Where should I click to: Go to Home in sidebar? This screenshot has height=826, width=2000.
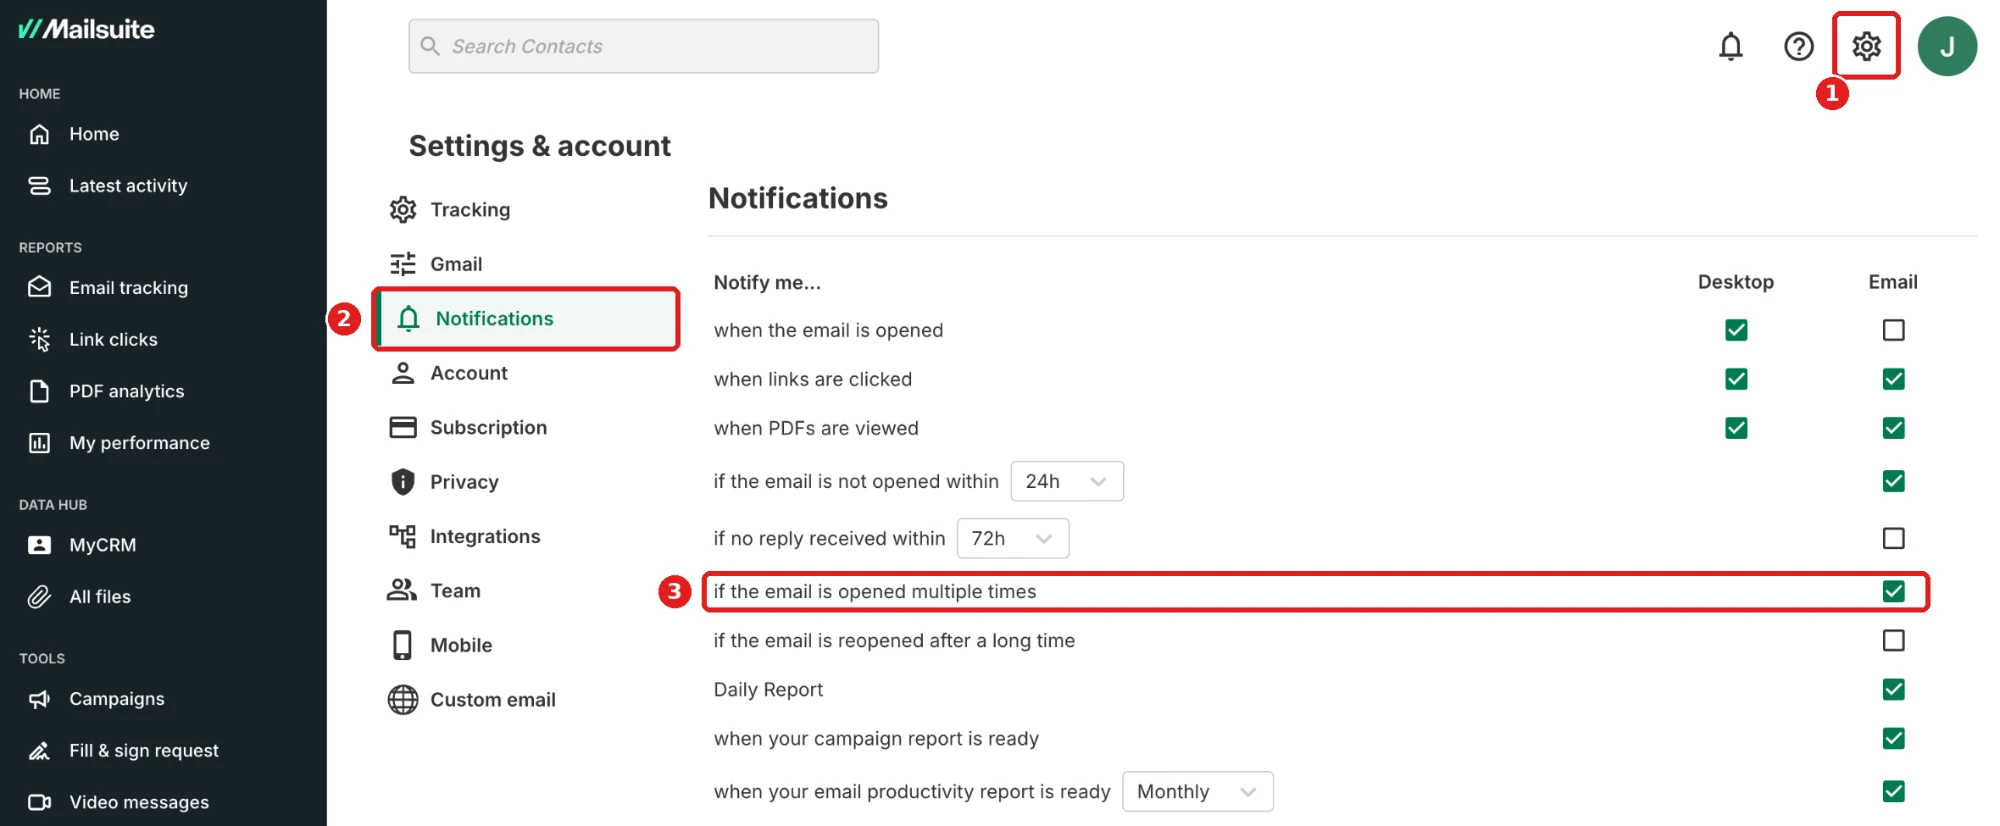click(x=94, y=134)
